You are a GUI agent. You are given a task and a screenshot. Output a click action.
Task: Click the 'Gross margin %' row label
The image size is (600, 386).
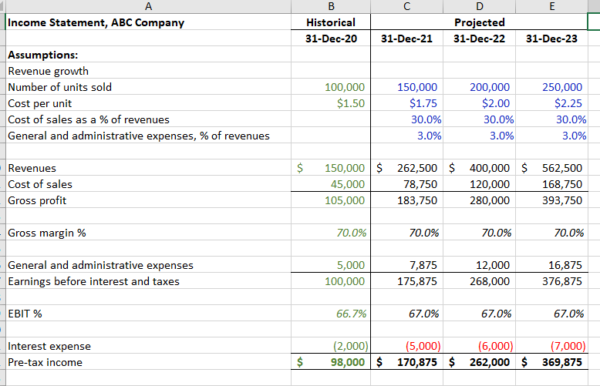click(47, 233)
